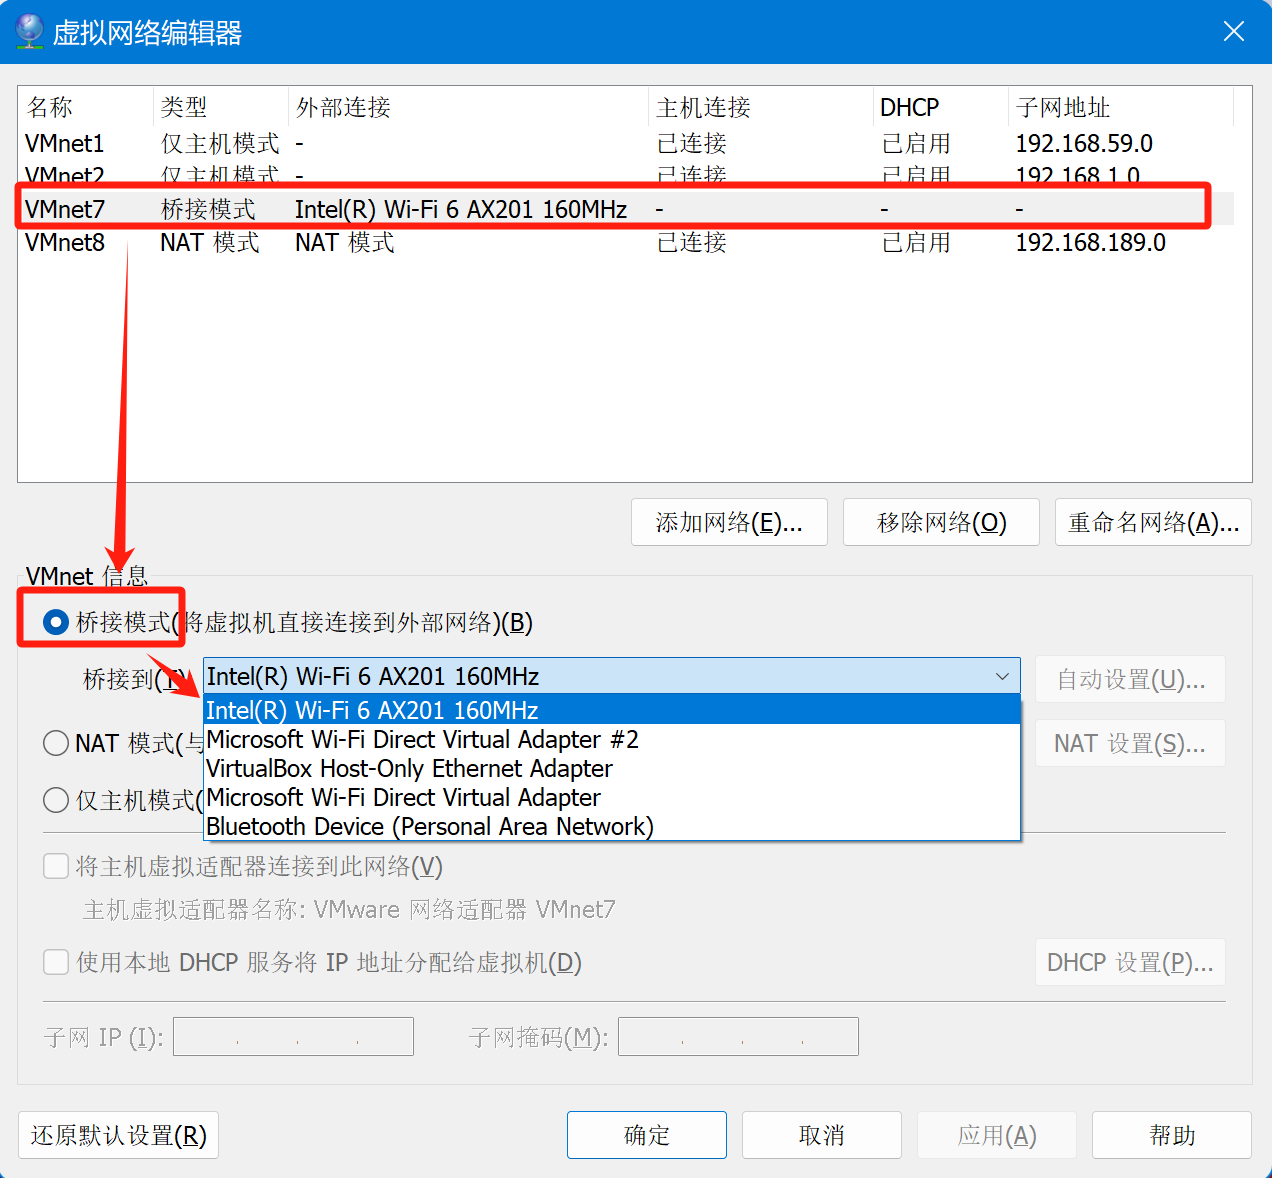Toggle 使用本地 DHCP 服务 checkbox
Screen dimensions: 1272x1178
coord(56,962)
